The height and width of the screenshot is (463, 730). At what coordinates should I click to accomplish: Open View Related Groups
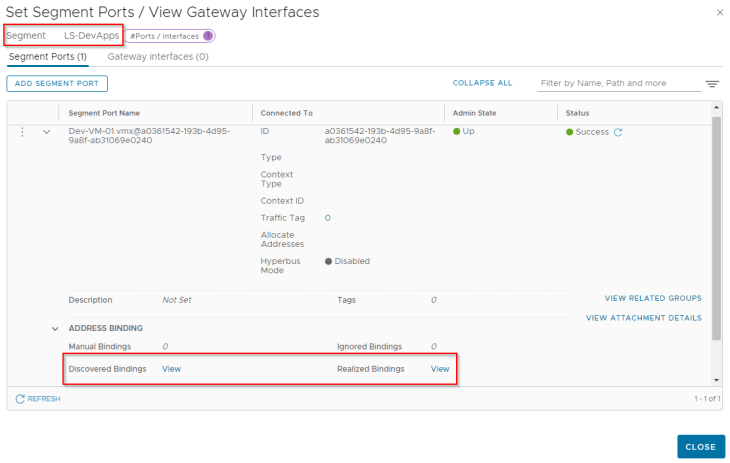tap(653, 298)
